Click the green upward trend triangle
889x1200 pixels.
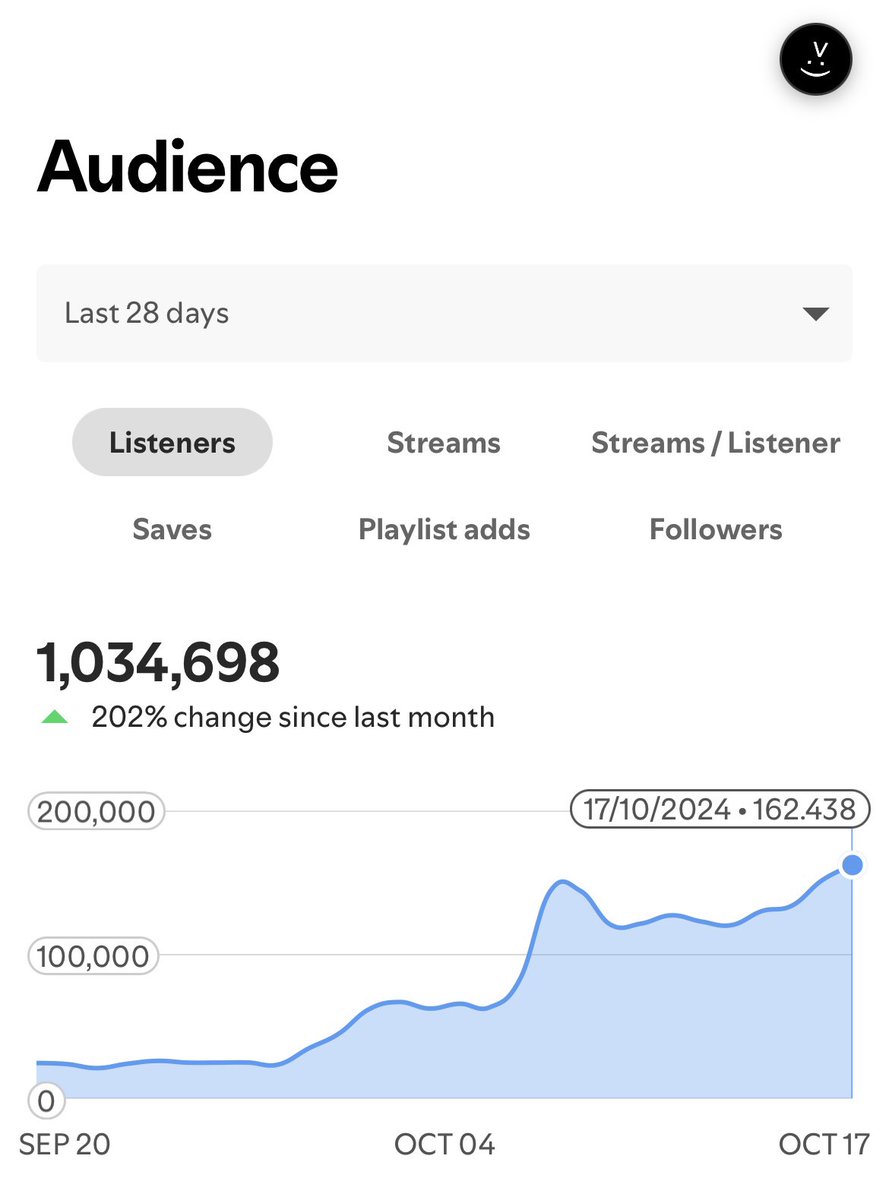[54, 717]
